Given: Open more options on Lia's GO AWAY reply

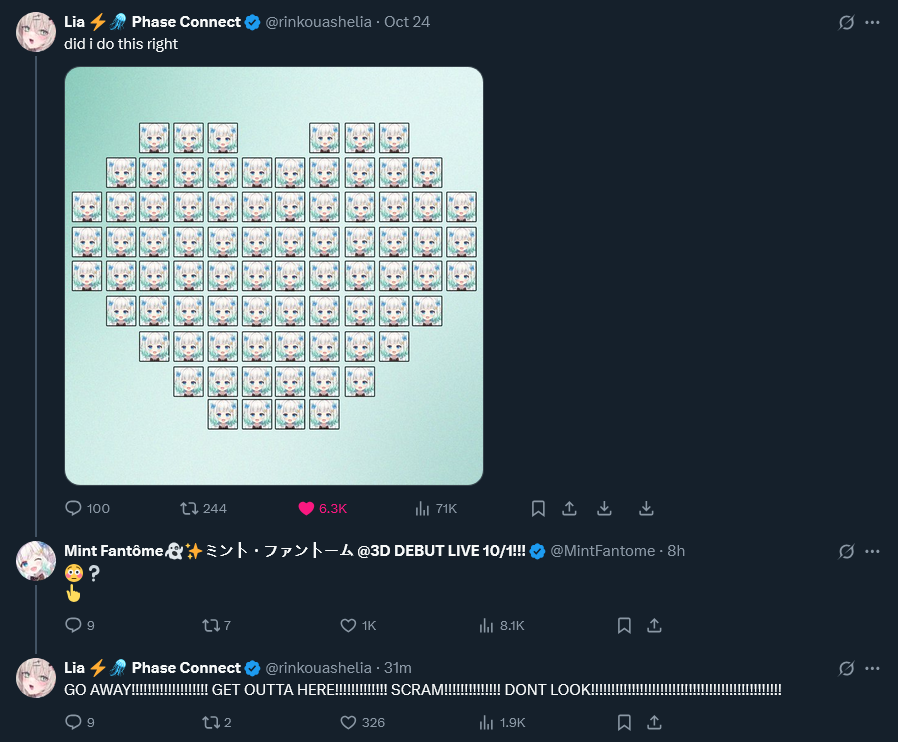Looking at the screenshot, I should (x=872, y=668).
